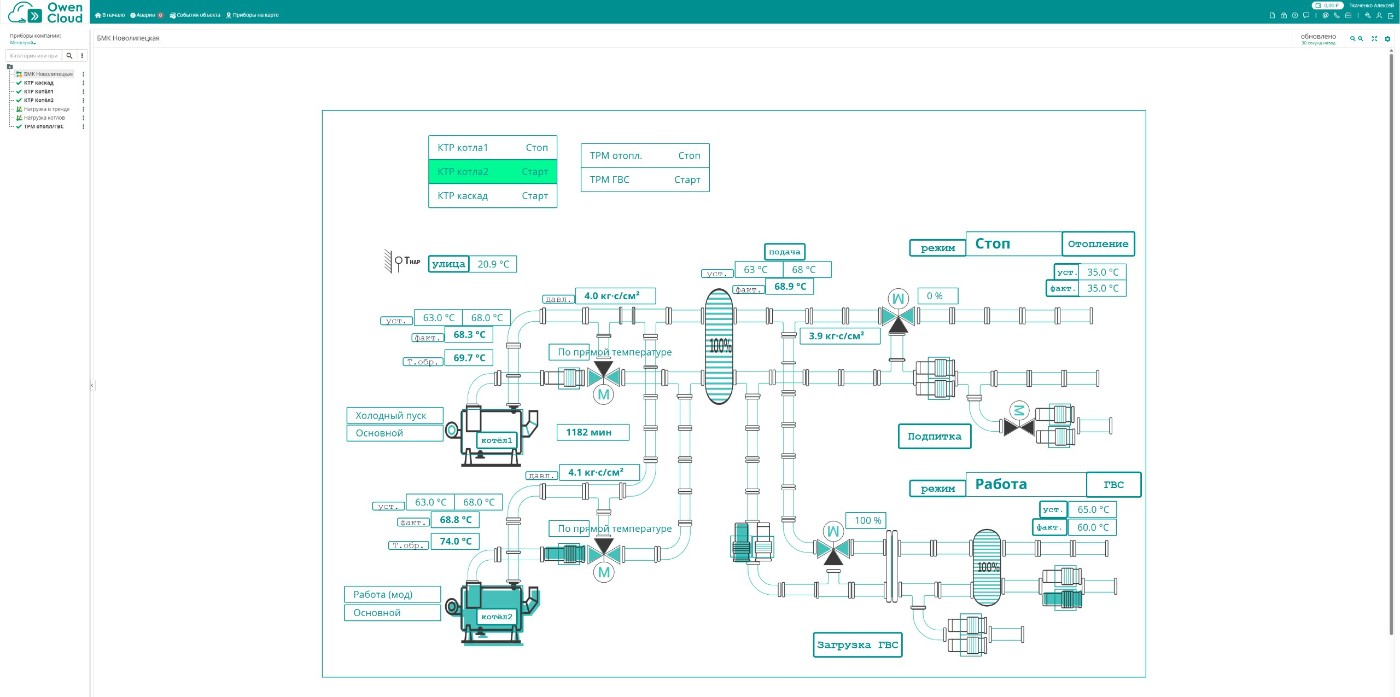Image resolution: width=1400 pixels, height=697 pixels.
Task: Click the Owen Cloud logo
Action: (x=45, y=12)
